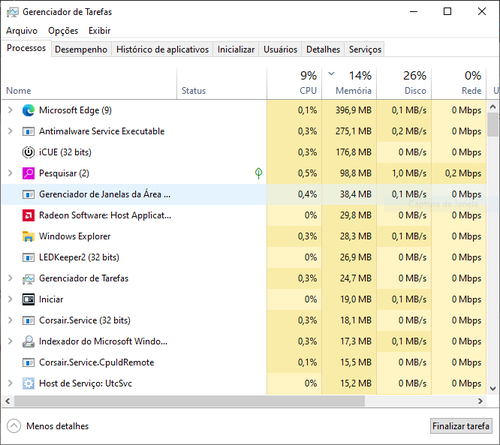Expand the Corsair.Service process tree
Image resolution: width=500 pixels, height=445 pixels.
pos(10,320)
